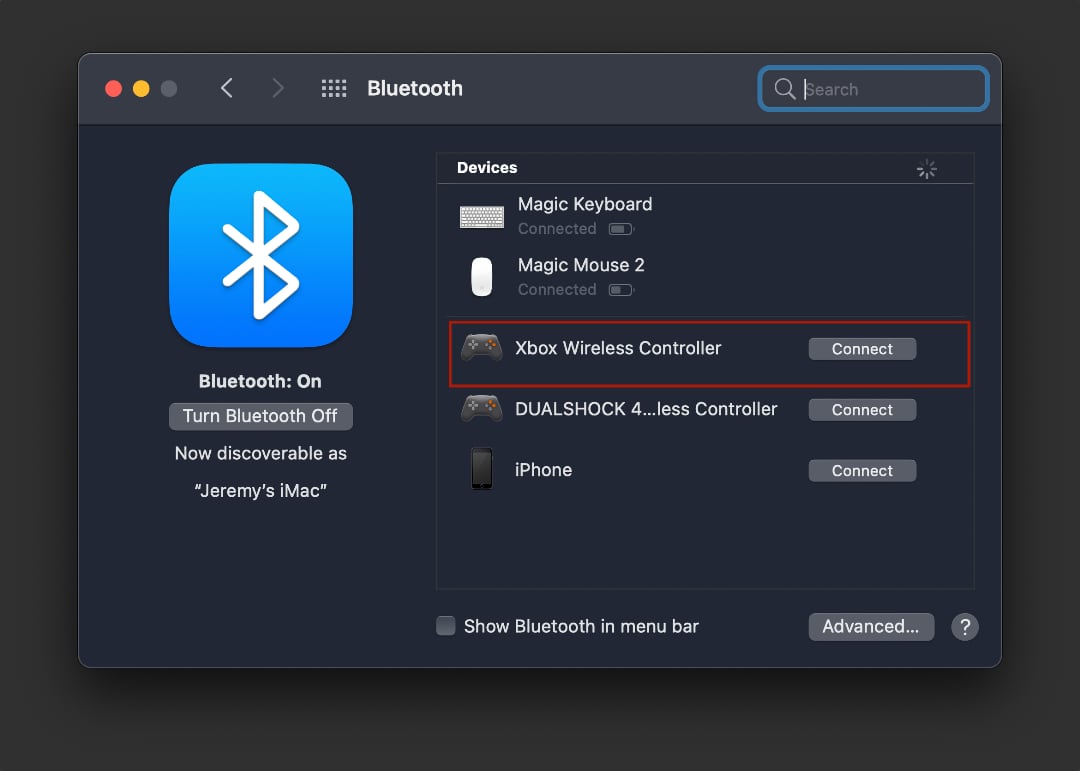The width and height of the screenshot is (1080, 771).
Task: Minimize the window with yellow button
Action: pos(141,88)
